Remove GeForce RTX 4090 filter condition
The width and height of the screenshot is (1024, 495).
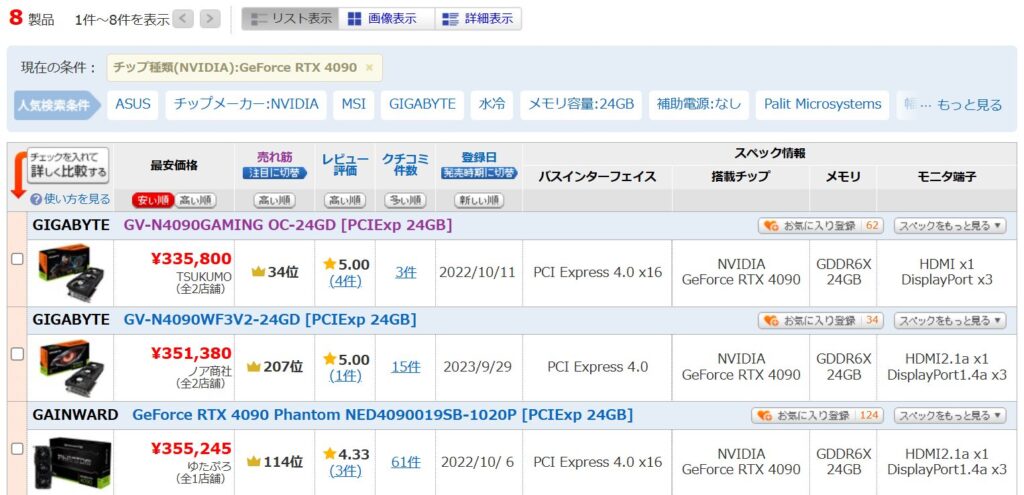[369, 67]
